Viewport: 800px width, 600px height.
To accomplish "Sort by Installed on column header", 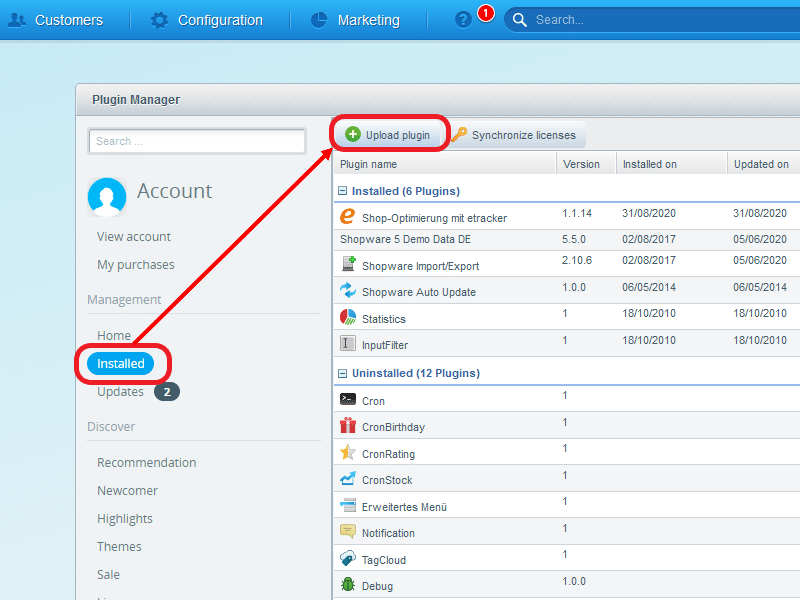I will click(x=671, y=164).
